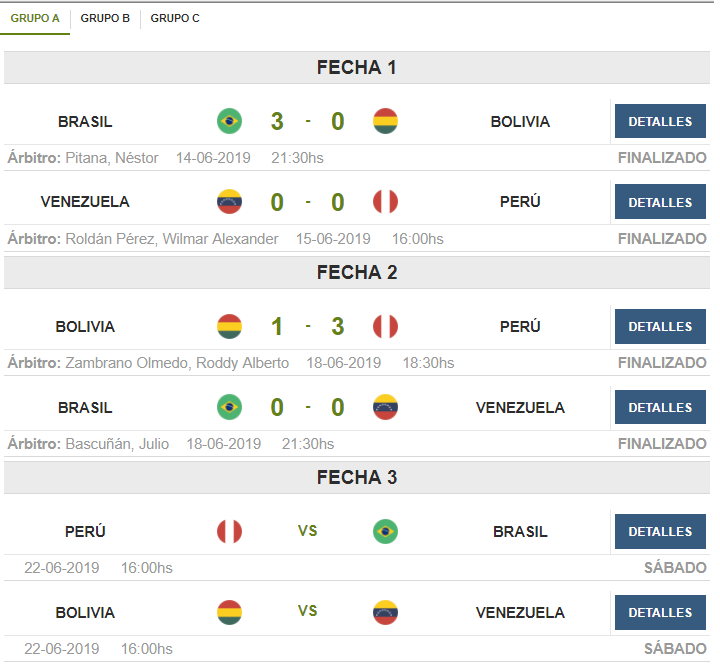720x669 pixels.
Task: Open Detalles for Perú vs Brasil
Action: [x=660, y=532]
